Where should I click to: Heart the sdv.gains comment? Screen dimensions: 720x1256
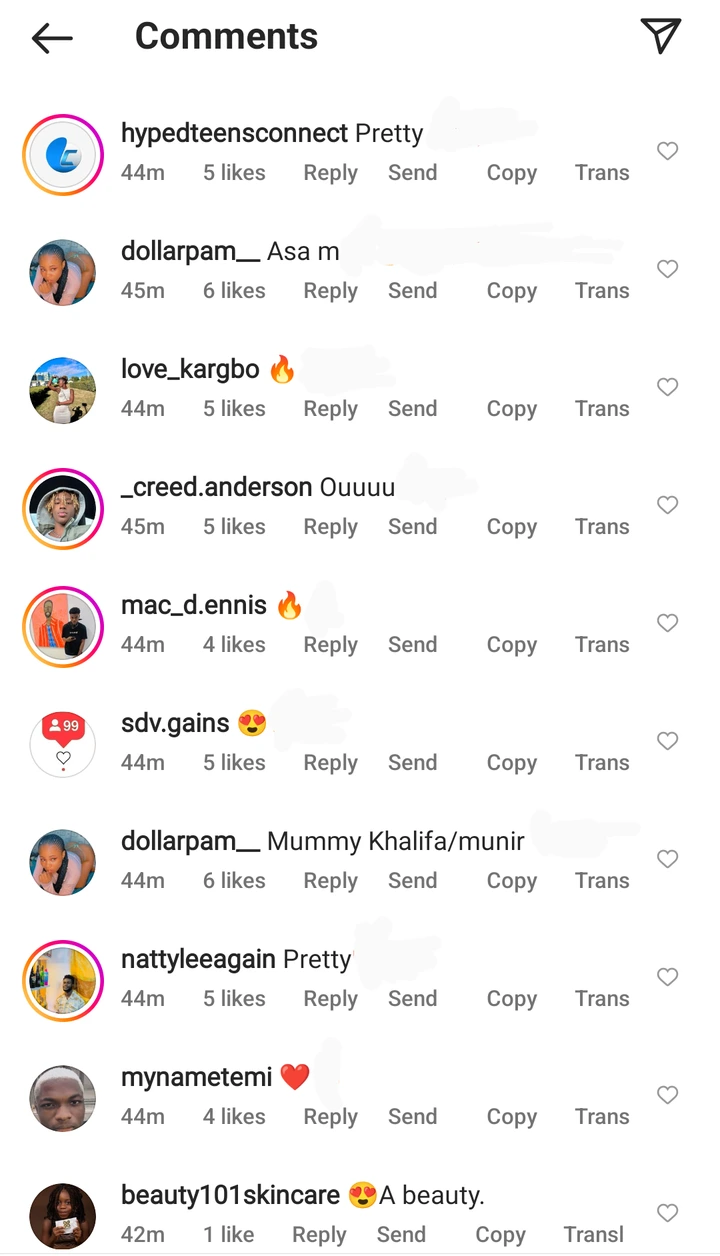click(667, 741)
